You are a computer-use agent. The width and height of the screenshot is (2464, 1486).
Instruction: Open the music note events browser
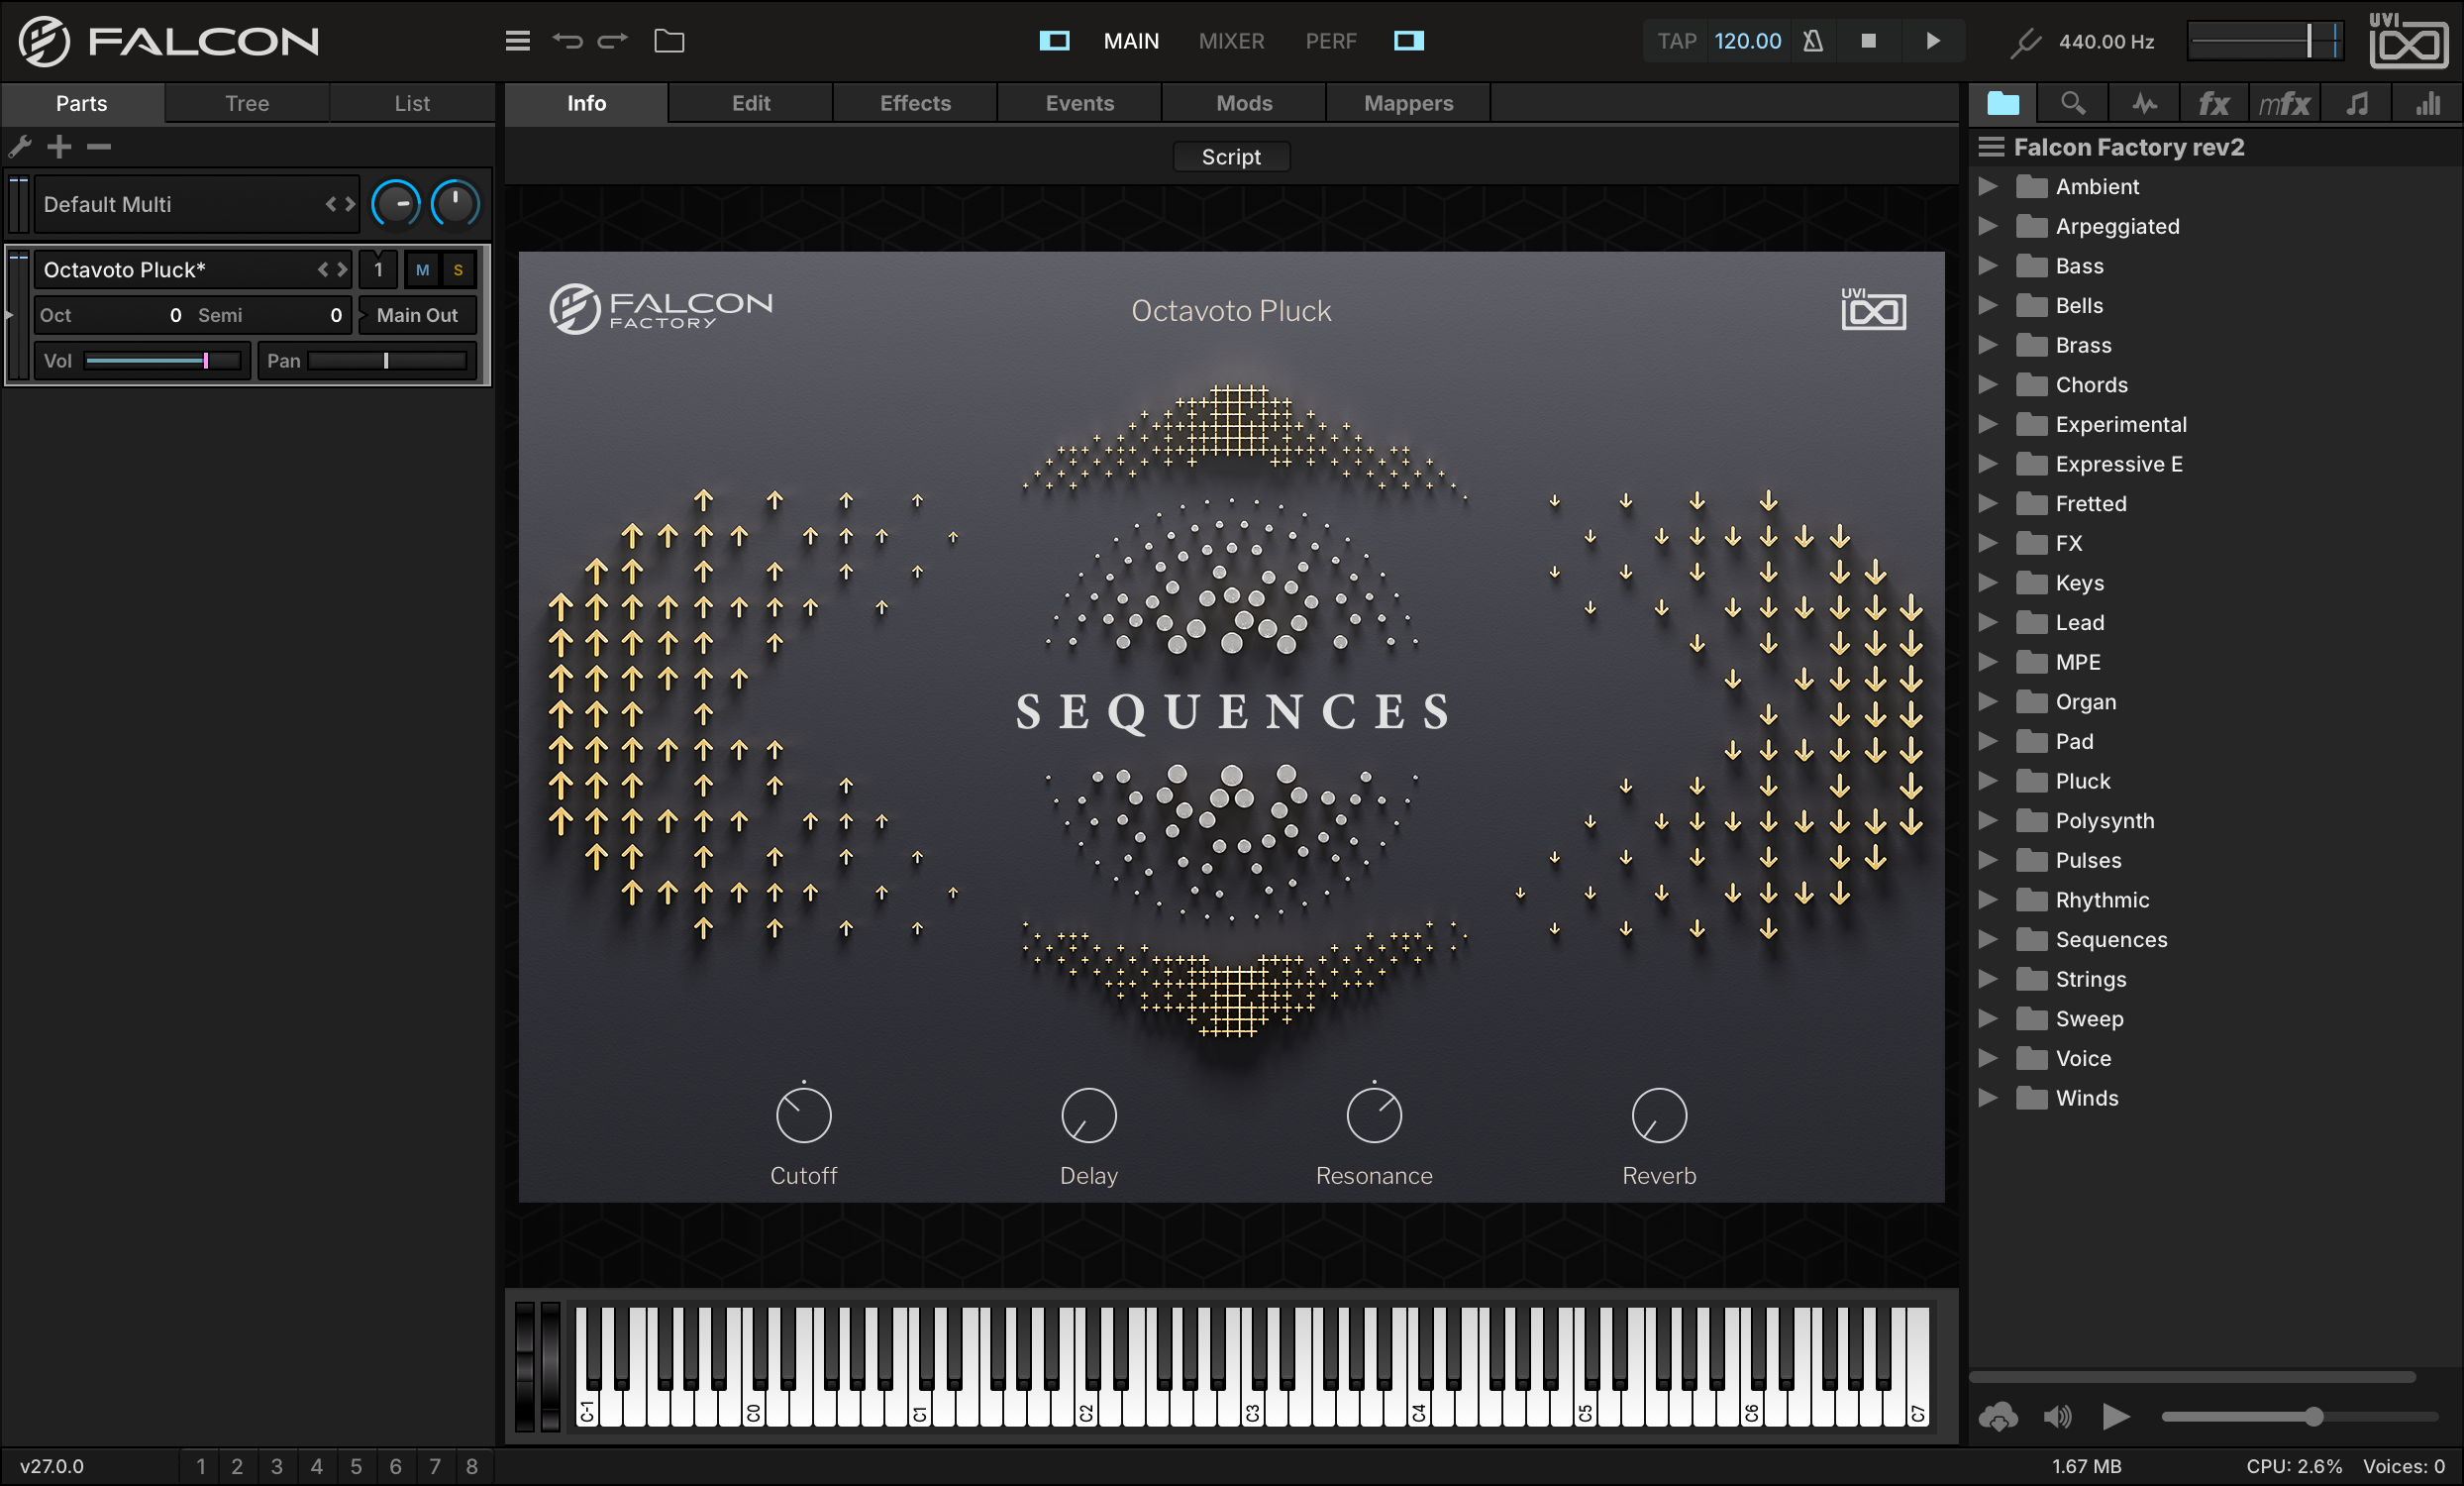point(2357,103)
